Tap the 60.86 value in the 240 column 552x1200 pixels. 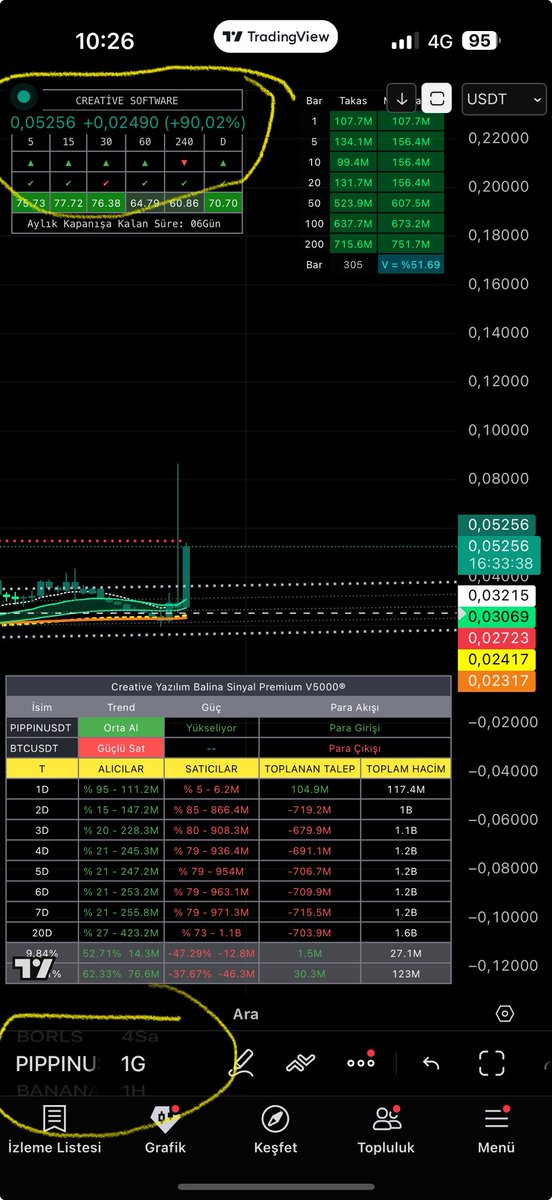click(x=183, y=202)
